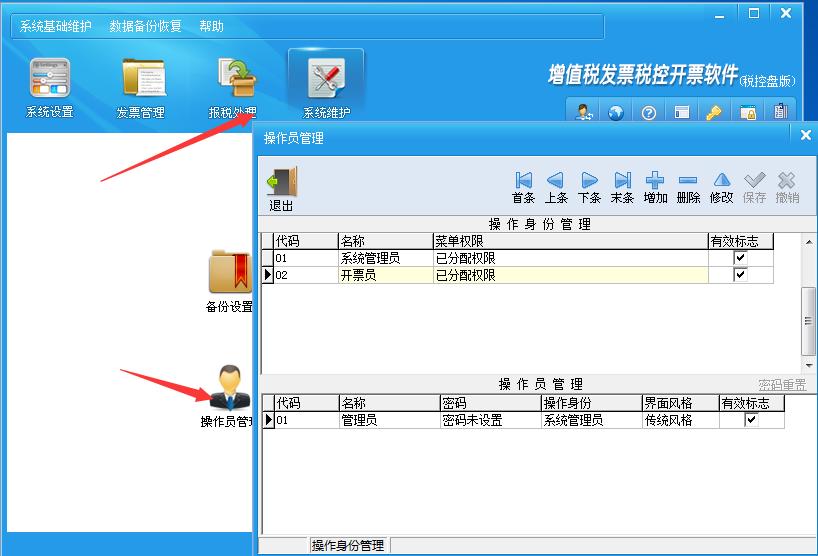818x556 pixels.
Task: Open the help question mark icon
Action: pyautogui.click(x=648, y=112)
